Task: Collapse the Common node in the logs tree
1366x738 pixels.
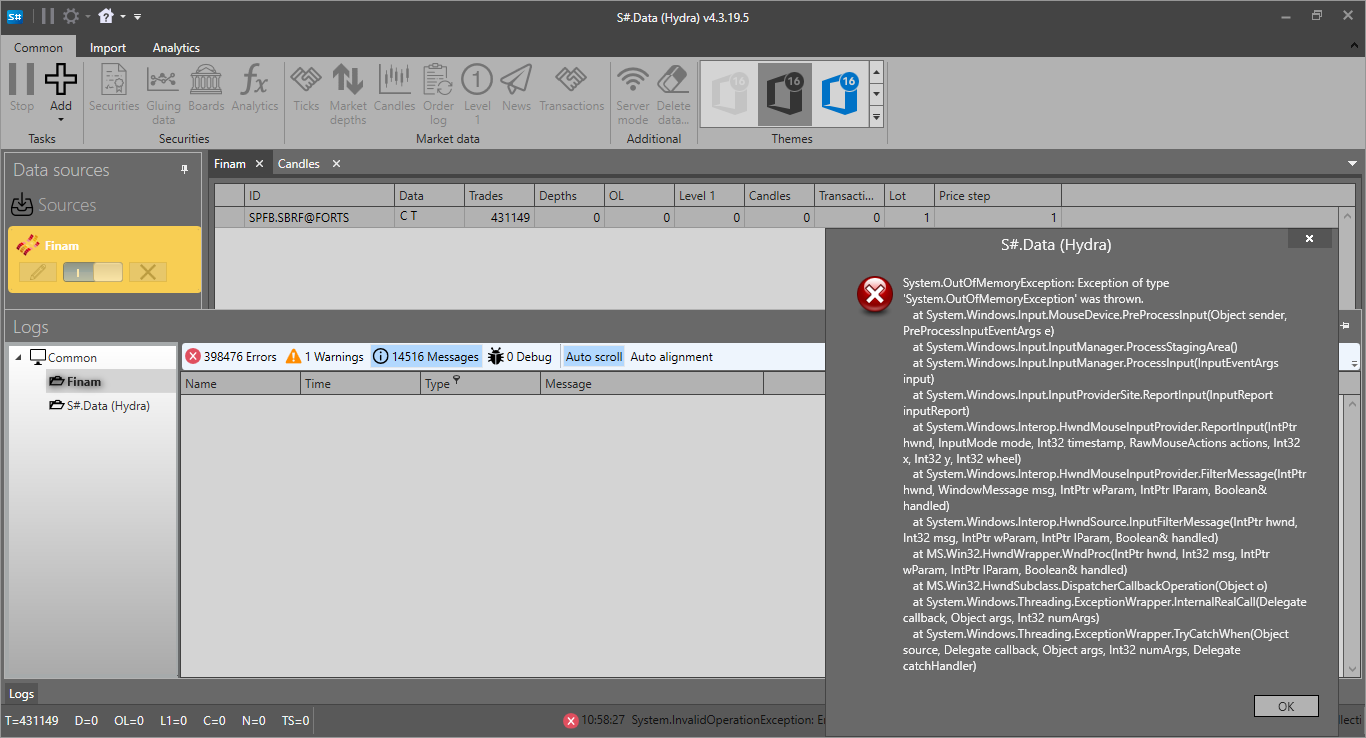Action: [x=19, y=357]
